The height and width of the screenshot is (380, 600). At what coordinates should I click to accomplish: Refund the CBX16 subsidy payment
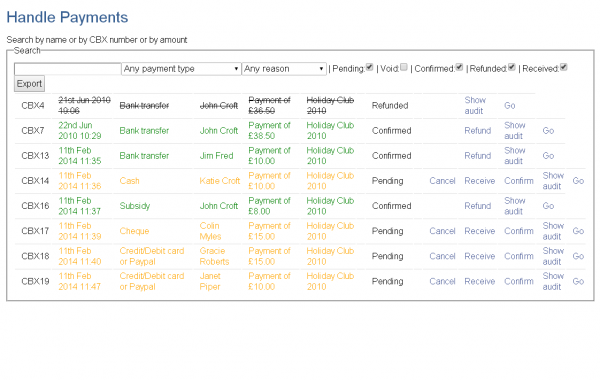click(478, 206)
